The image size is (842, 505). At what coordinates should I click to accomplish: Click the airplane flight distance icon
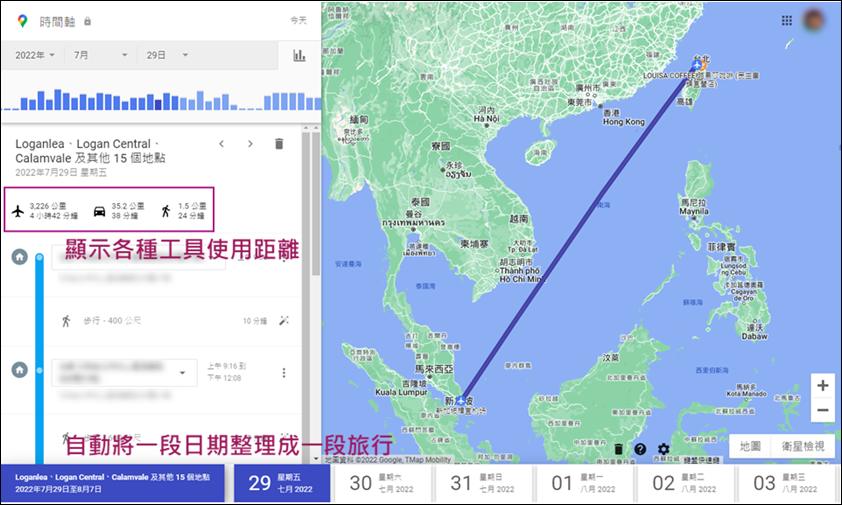18,211
